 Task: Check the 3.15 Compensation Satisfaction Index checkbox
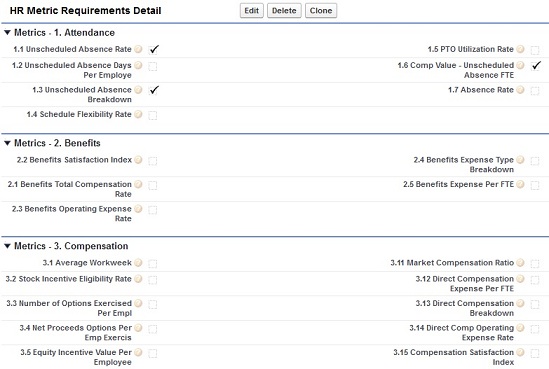point(535,353)
